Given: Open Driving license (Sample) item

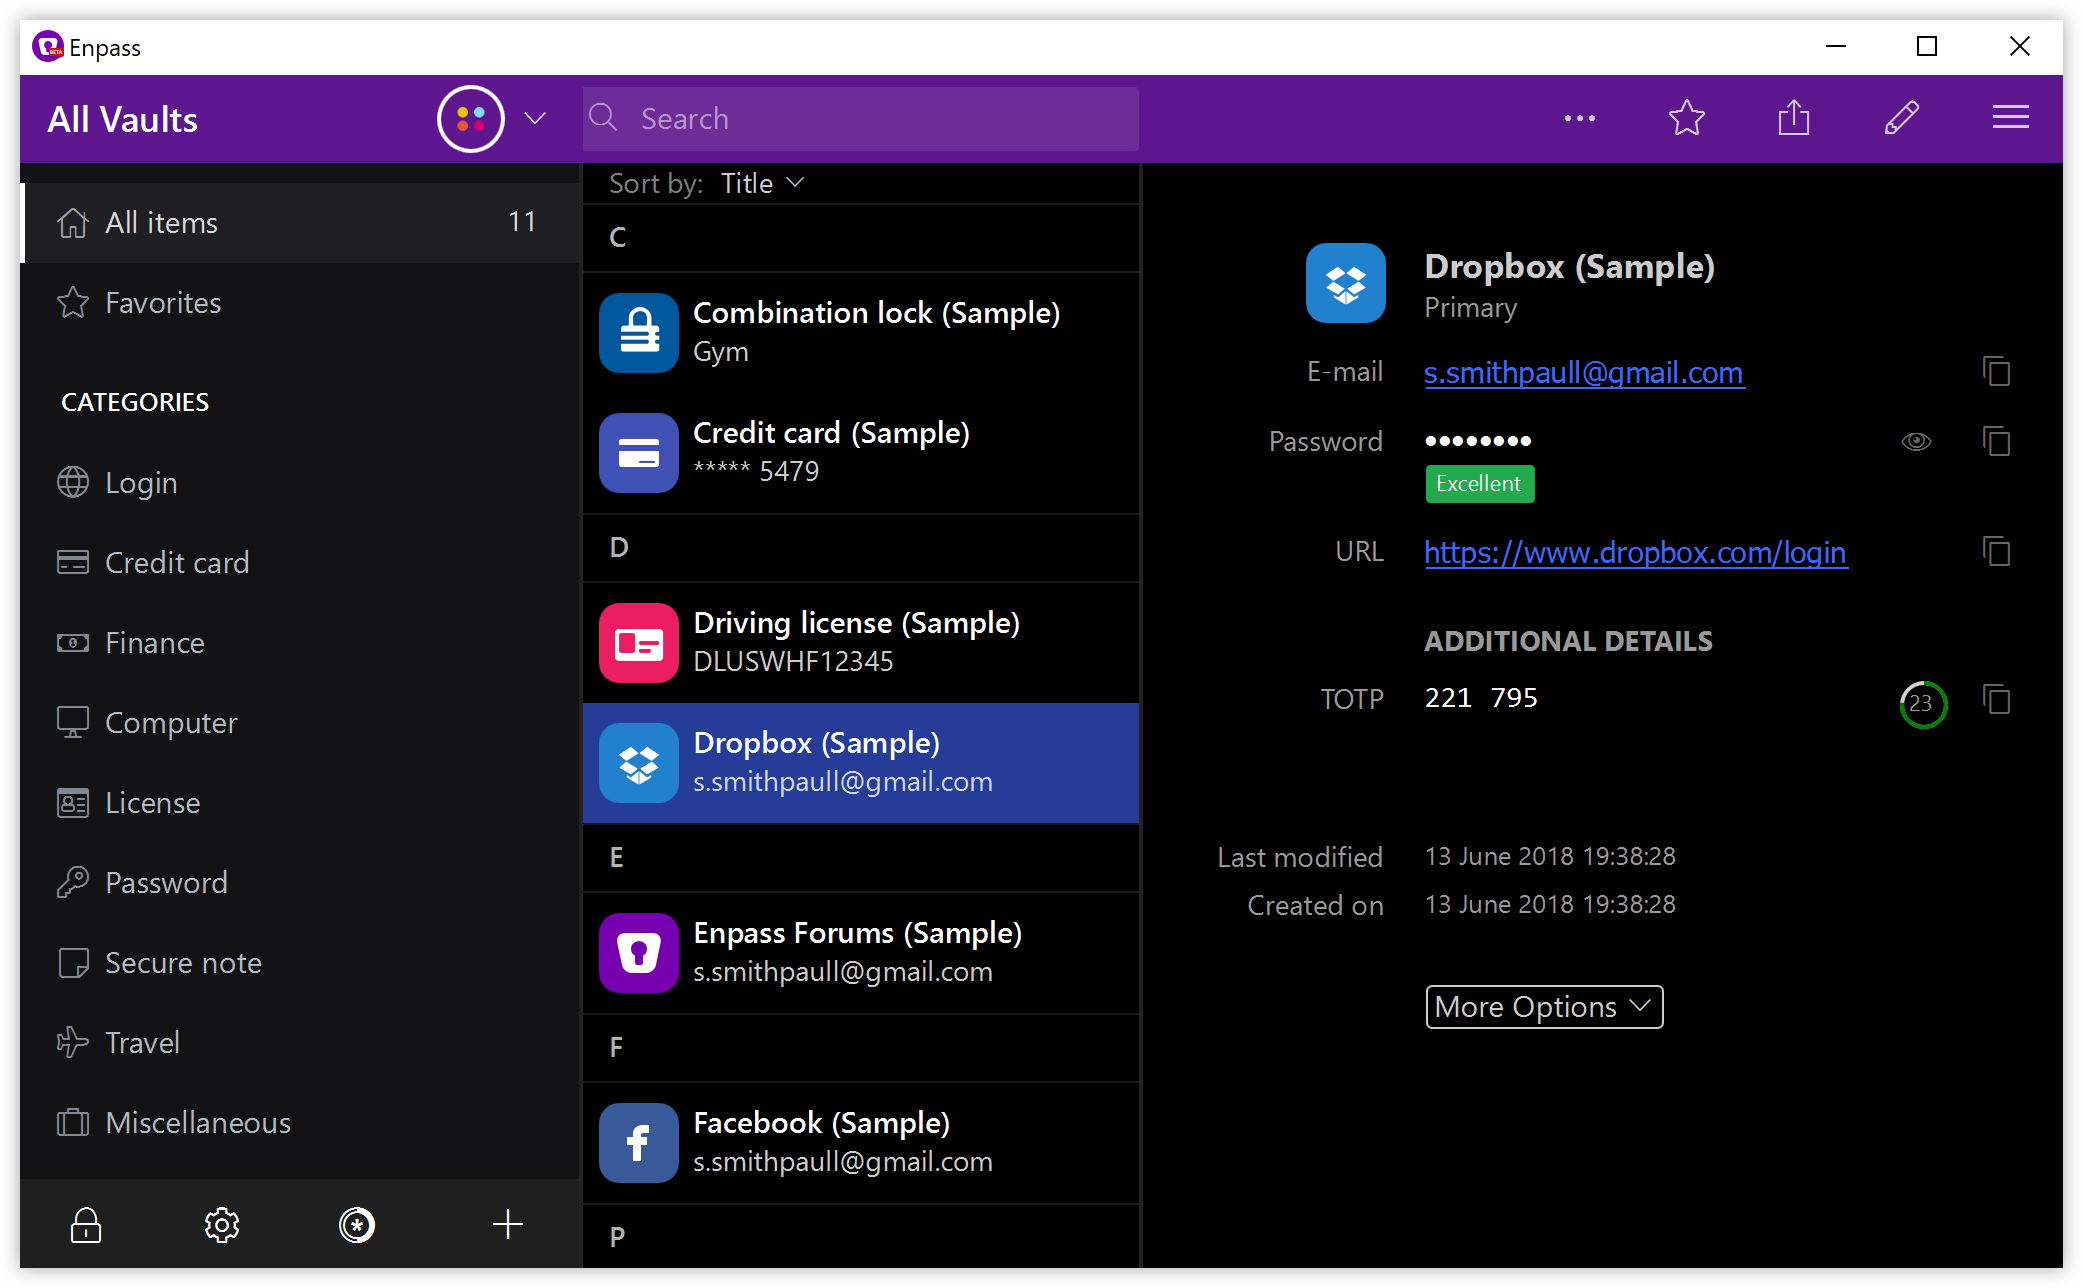Looking at the screenshot, I should [861, 642].
